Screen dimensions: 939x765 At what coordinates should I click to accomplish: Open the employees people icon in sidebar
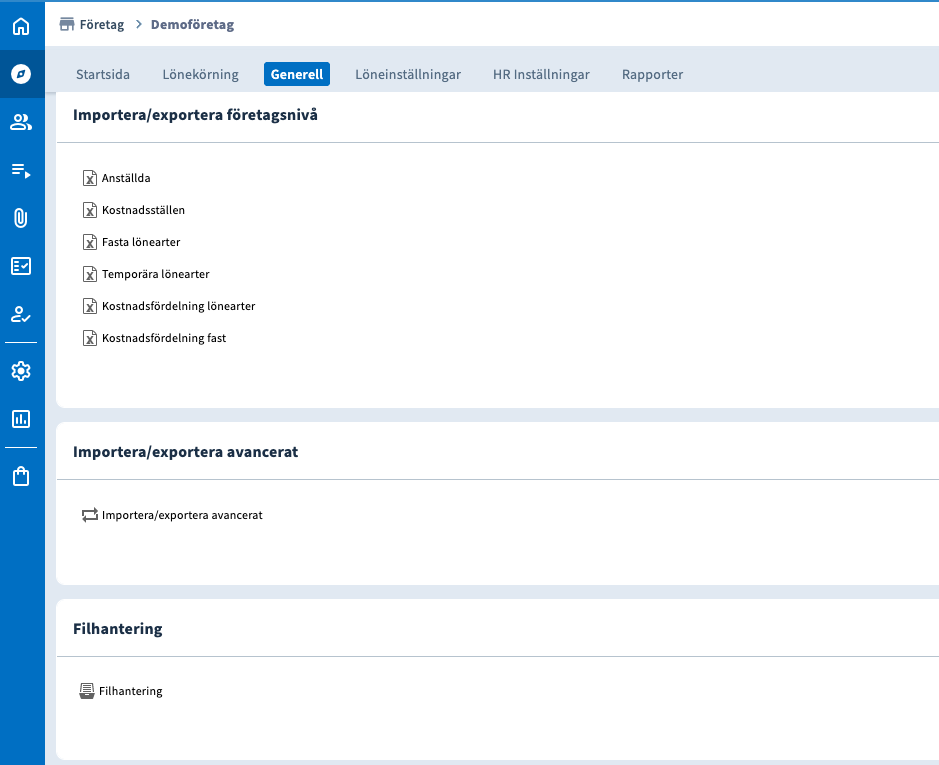(21, 122)
